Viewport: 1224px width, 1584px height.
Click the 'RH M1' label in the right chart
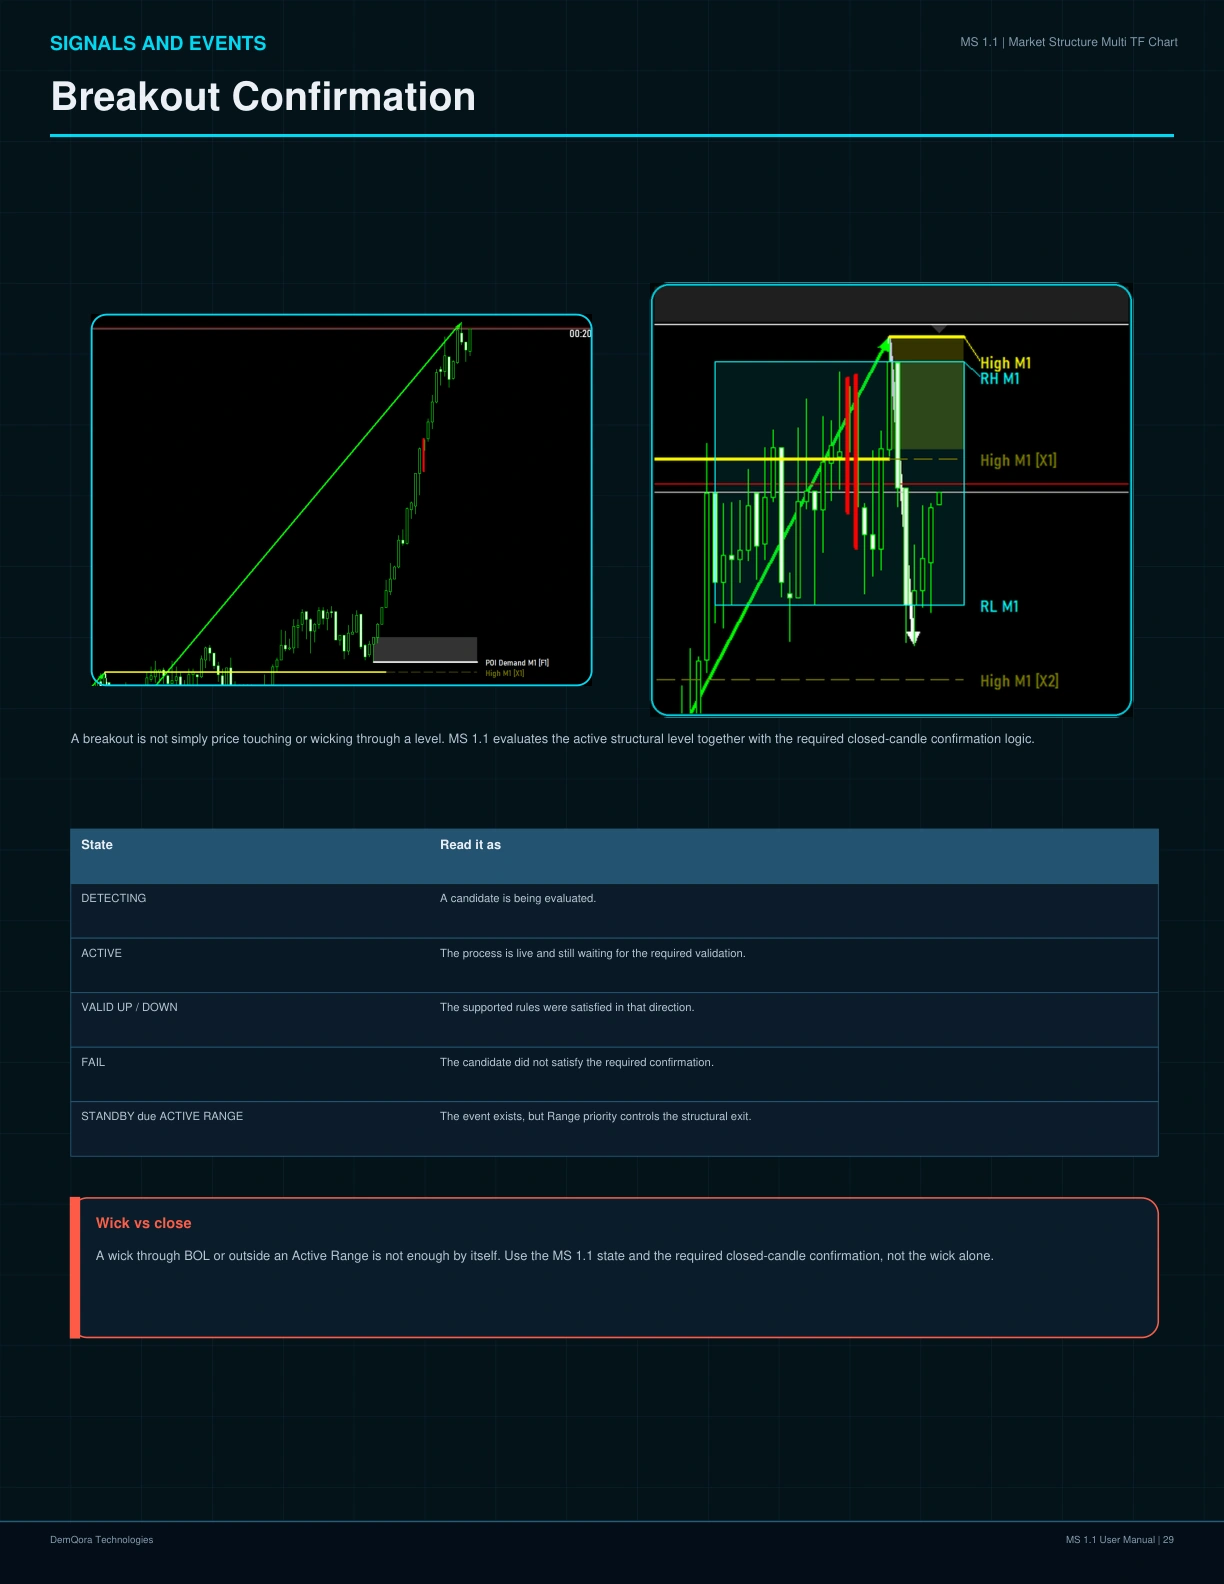(x=1000, y=379)
